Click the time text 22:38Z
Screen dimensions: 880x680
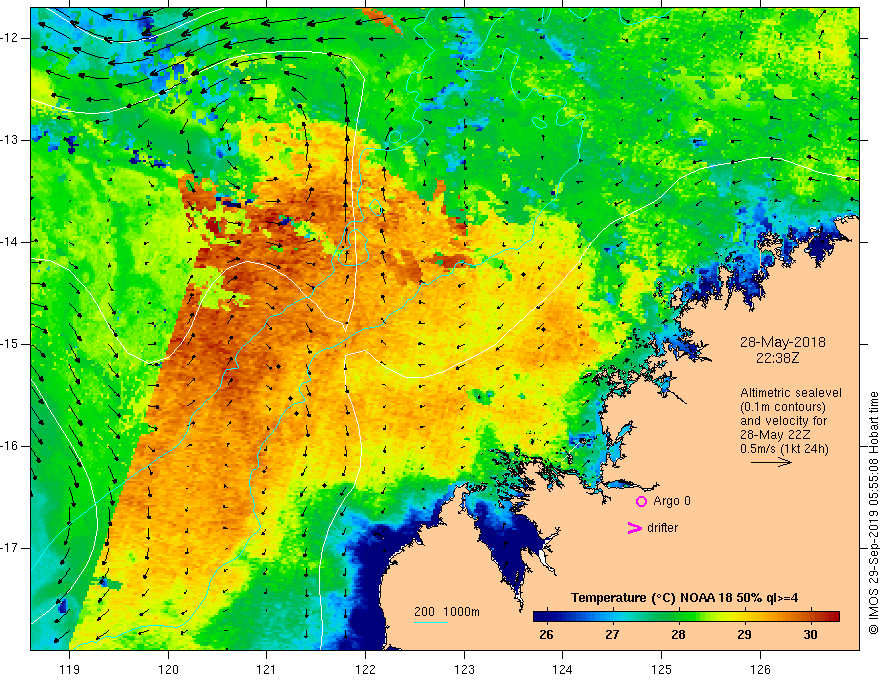[777, 357]
